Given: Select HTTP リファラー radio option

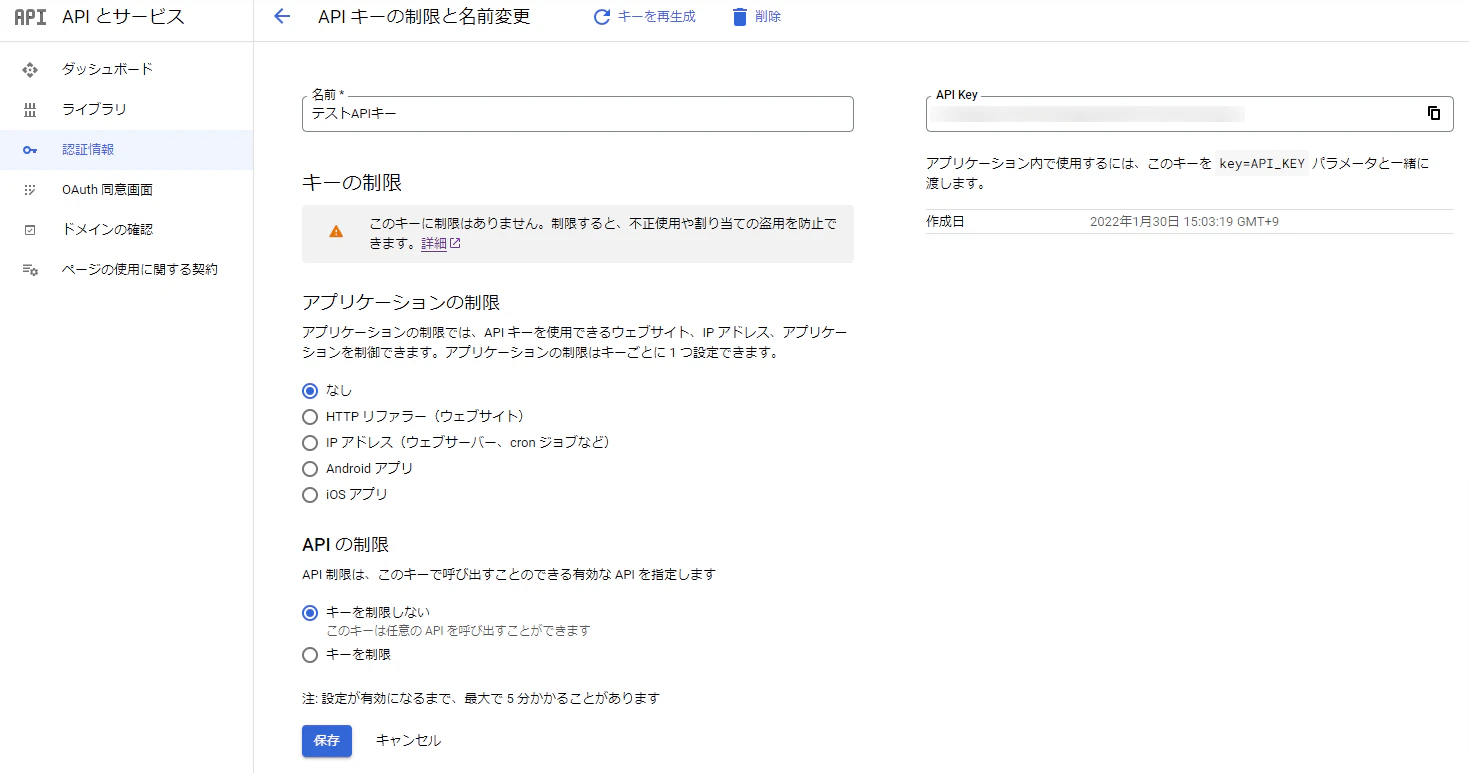Looking at the screenshot, I should point(310,417).
